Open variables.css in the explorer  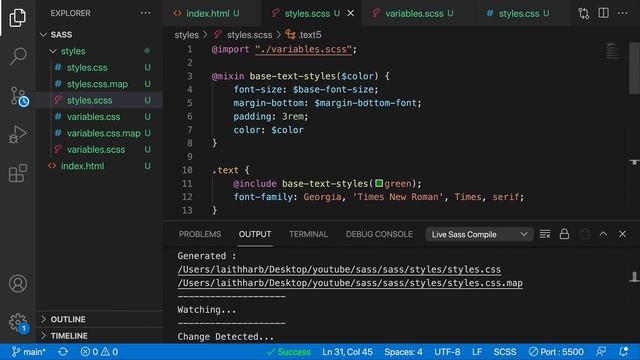pyautogui.click(x=99, y=117)
